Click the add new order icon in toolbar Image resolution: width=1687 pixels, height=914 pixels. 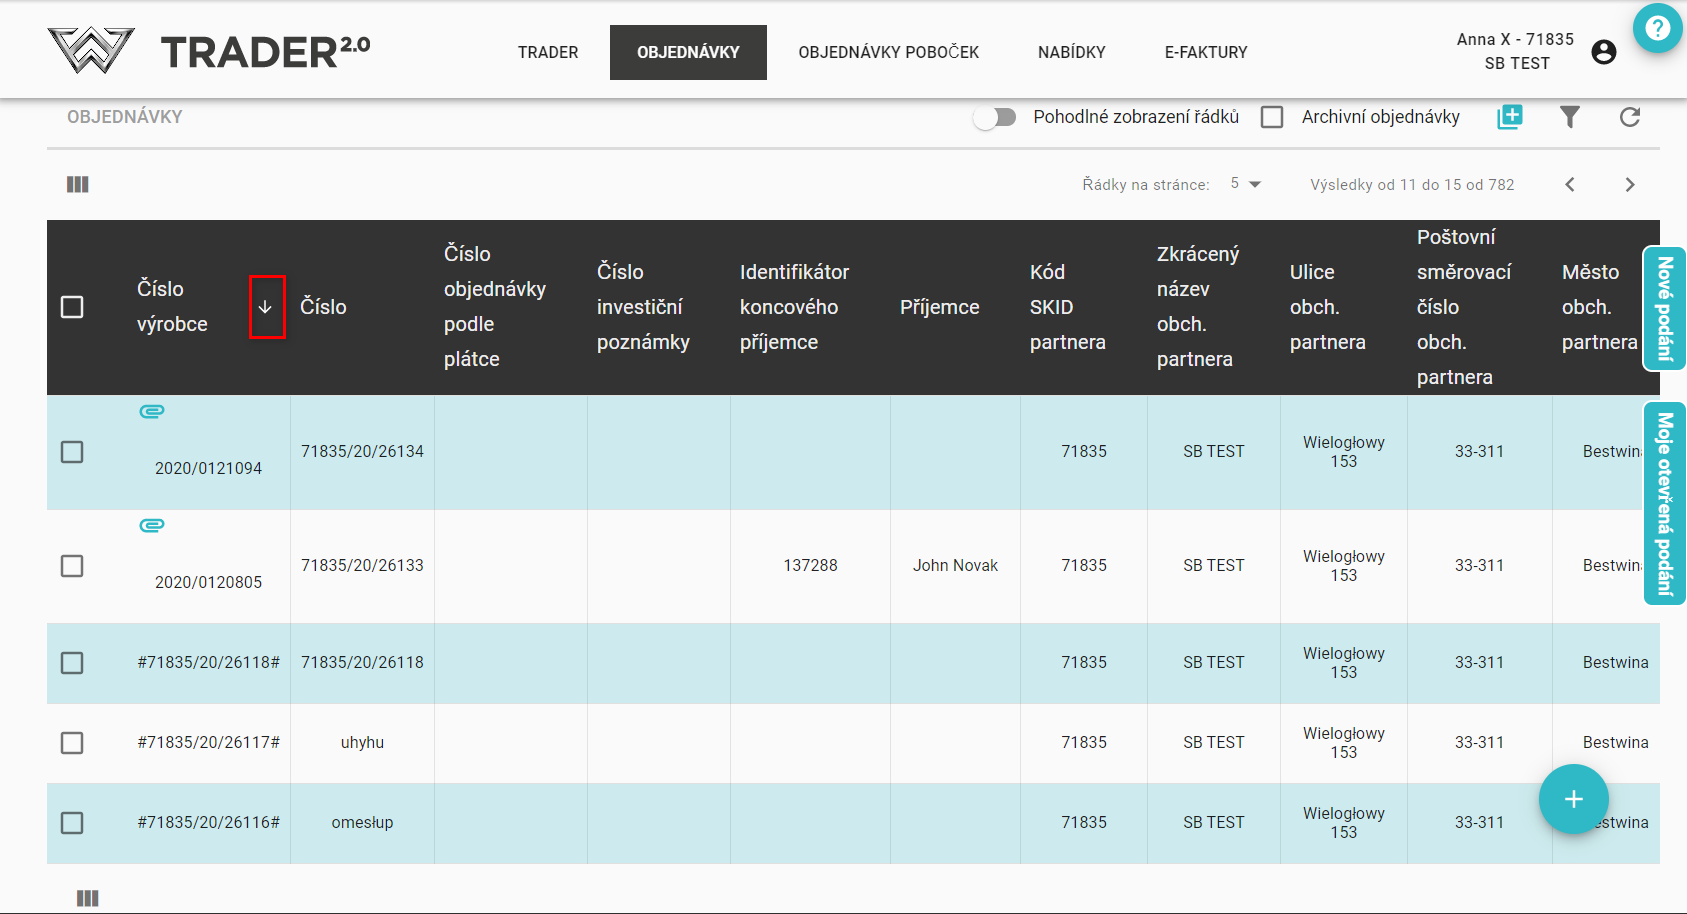pos(1509,117)
